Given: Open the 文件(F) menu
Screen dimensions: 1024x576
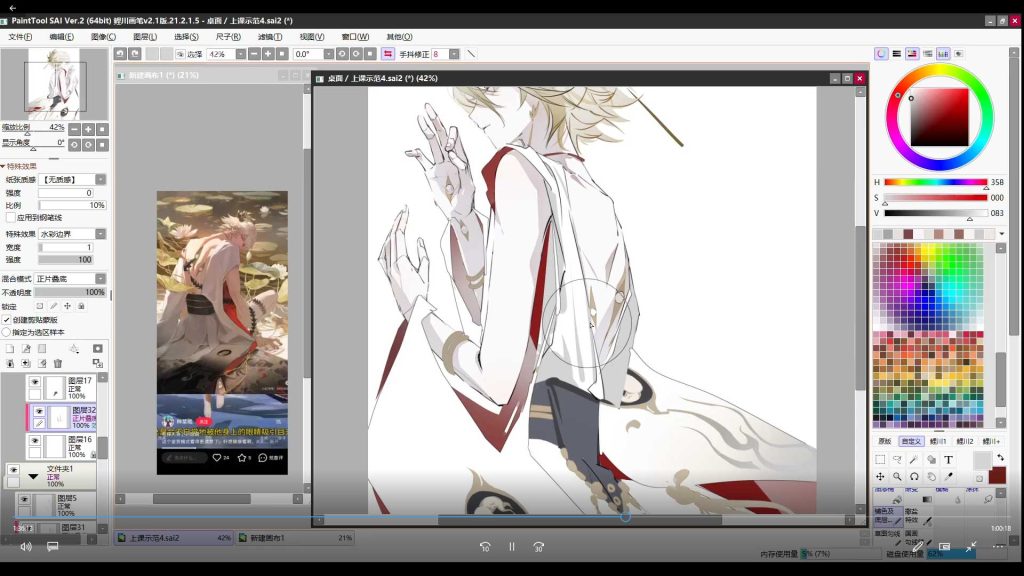Looking at the screenshot, I should click(x=20, y=37).
